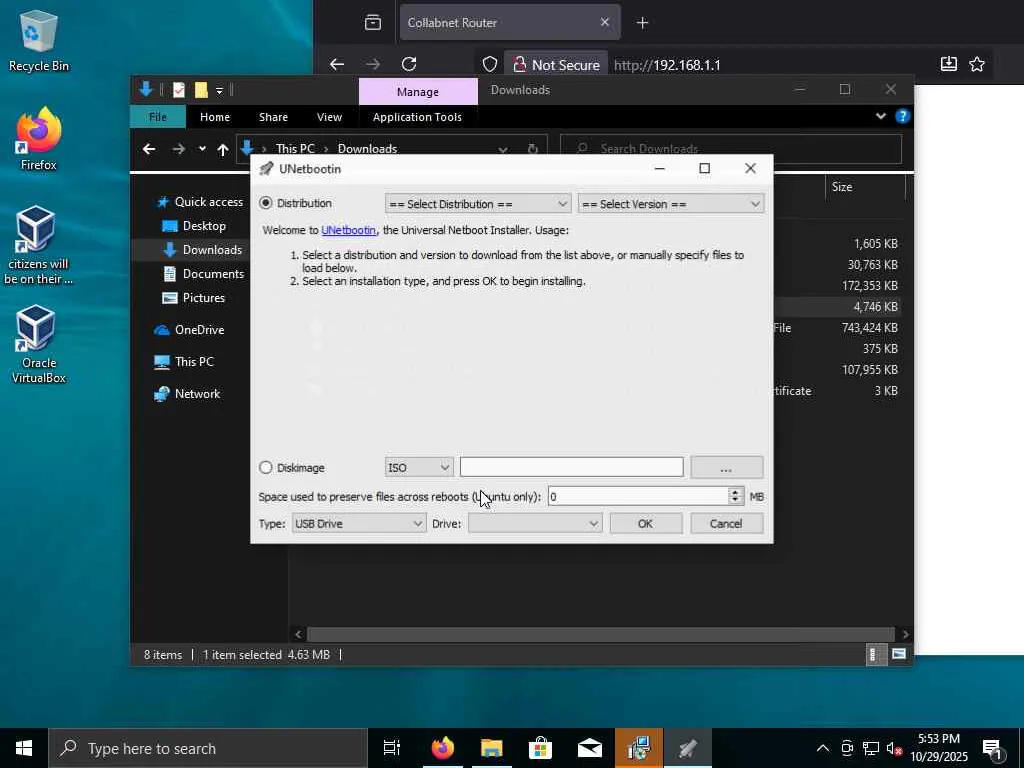Reload the page in Firefox
Viewport: 1024px width, 768px height.
point(409,64)
